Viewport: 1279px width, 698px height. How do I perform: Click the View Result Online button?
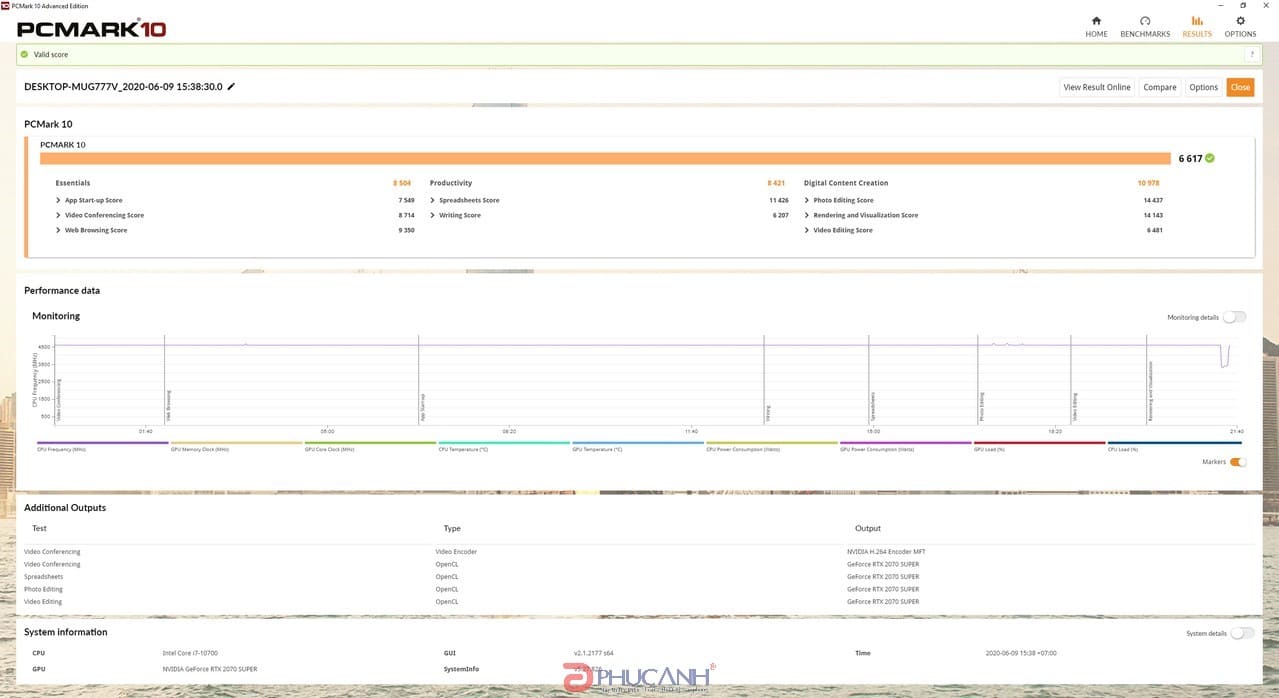pos(1097,87)
